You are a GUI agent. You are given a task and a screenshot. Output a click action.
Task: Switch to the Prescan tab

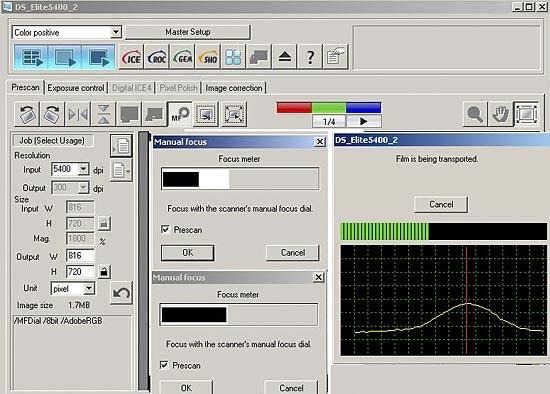click(25, 87)
